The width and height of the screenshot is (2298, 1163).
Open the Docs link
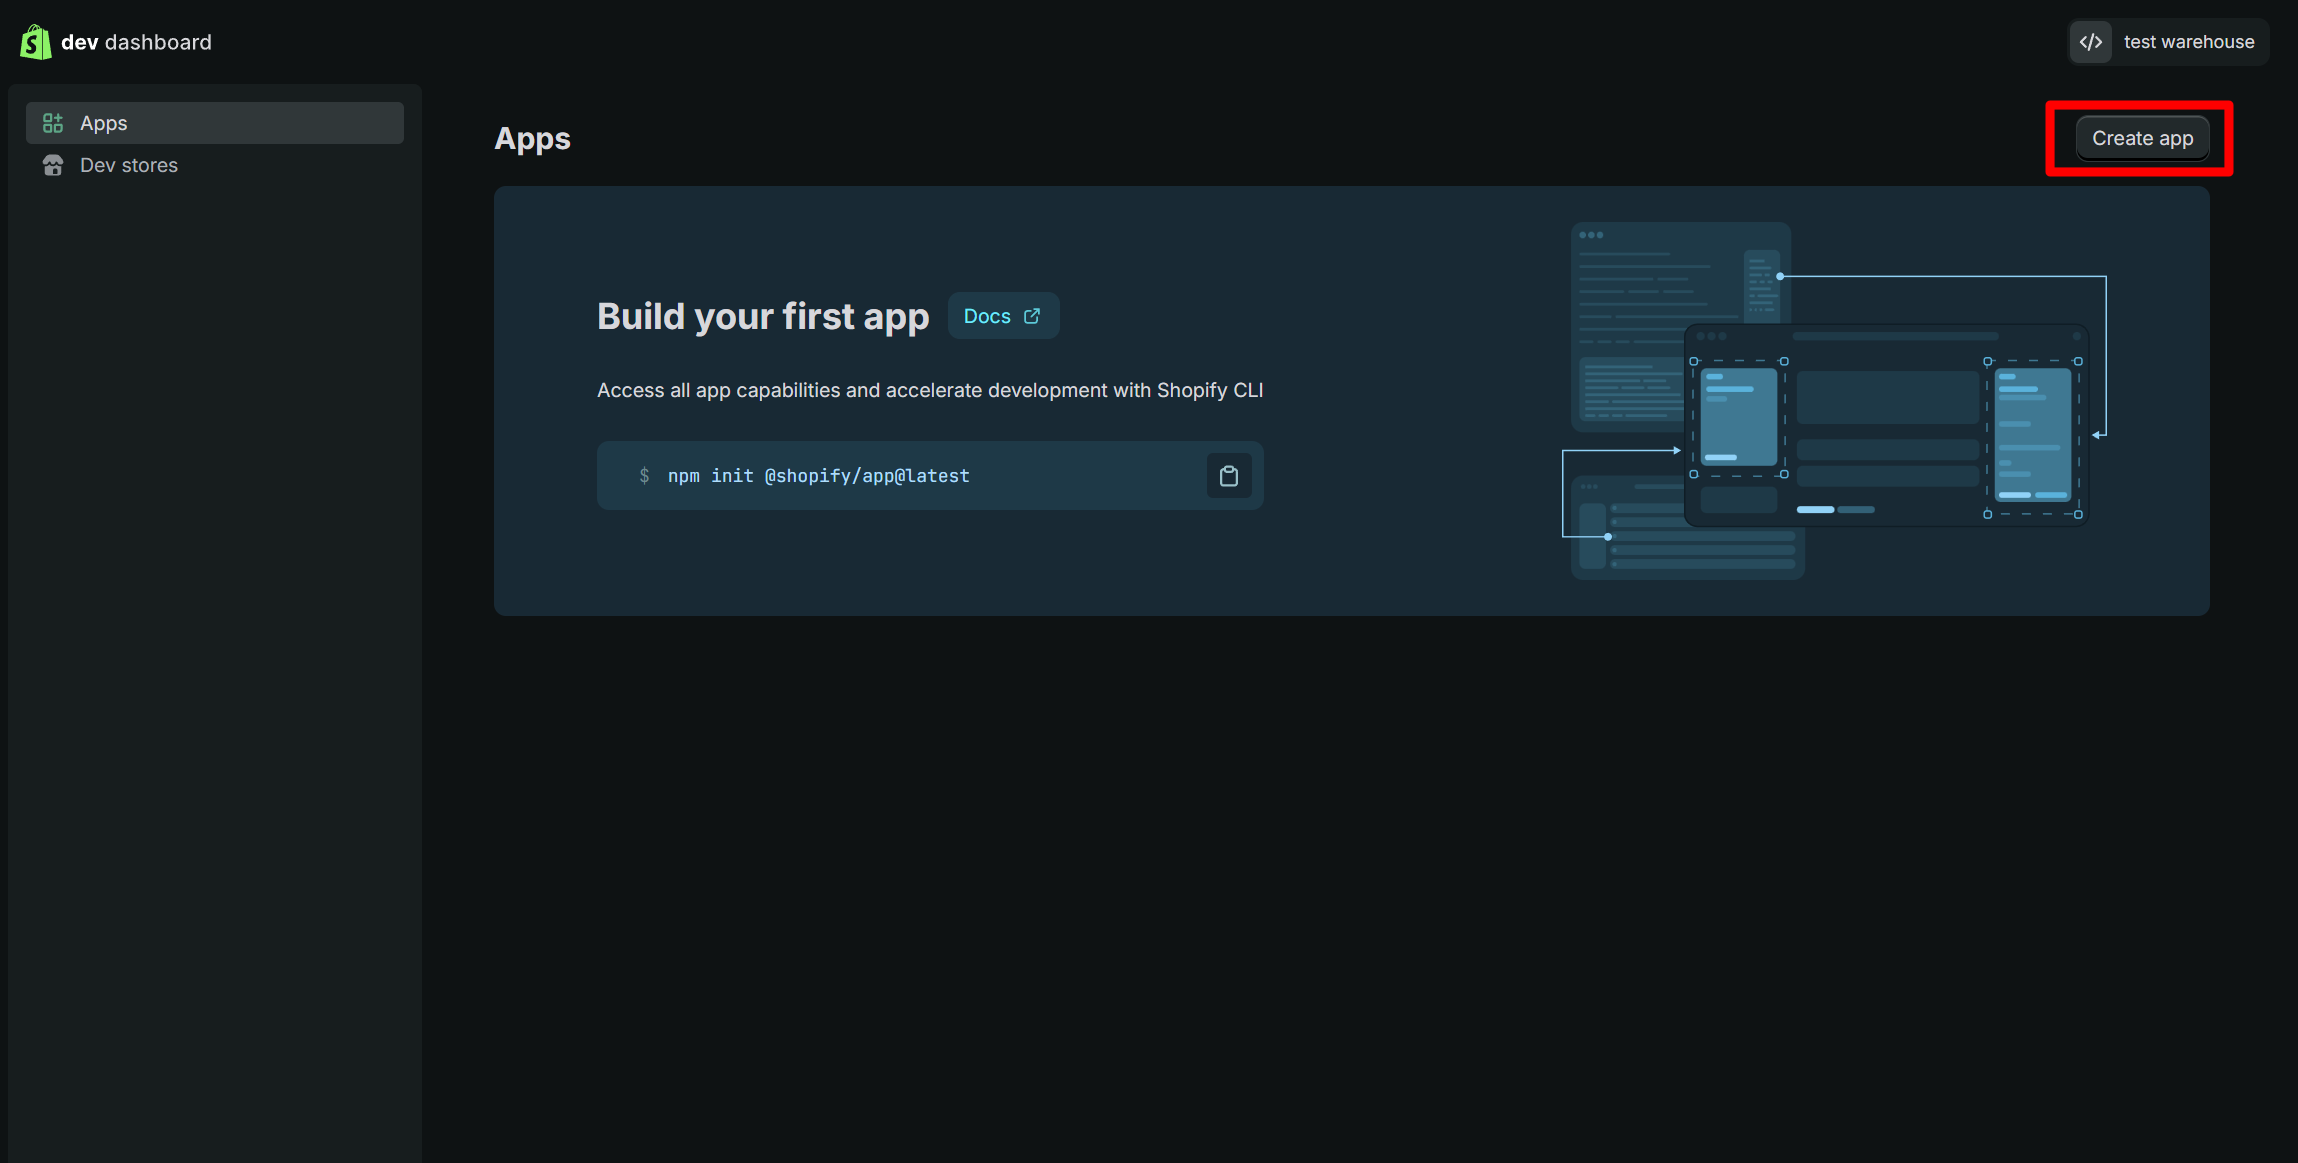[987, 316]
